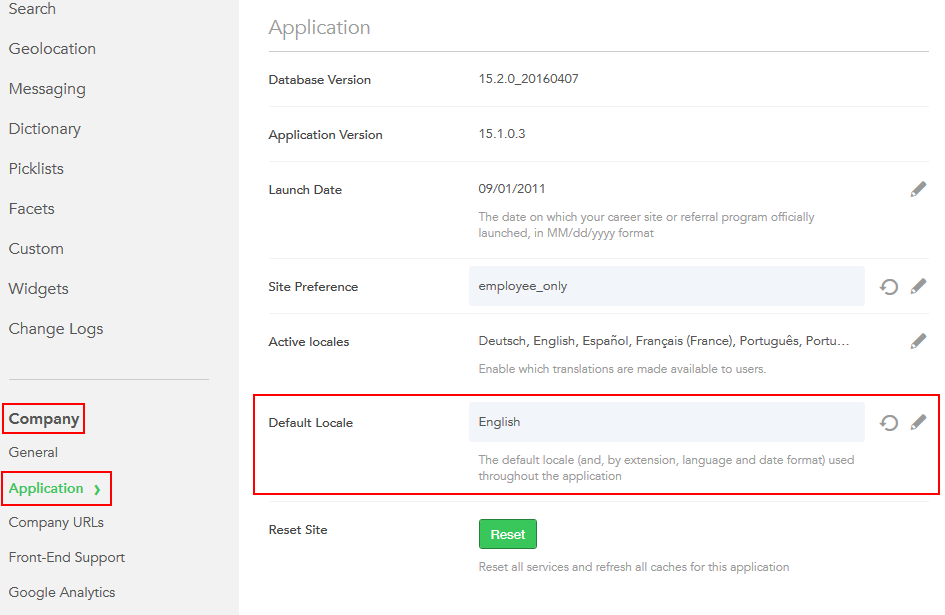Open the Geolocation settings section
Screen dimensions: 945x615
52,49
